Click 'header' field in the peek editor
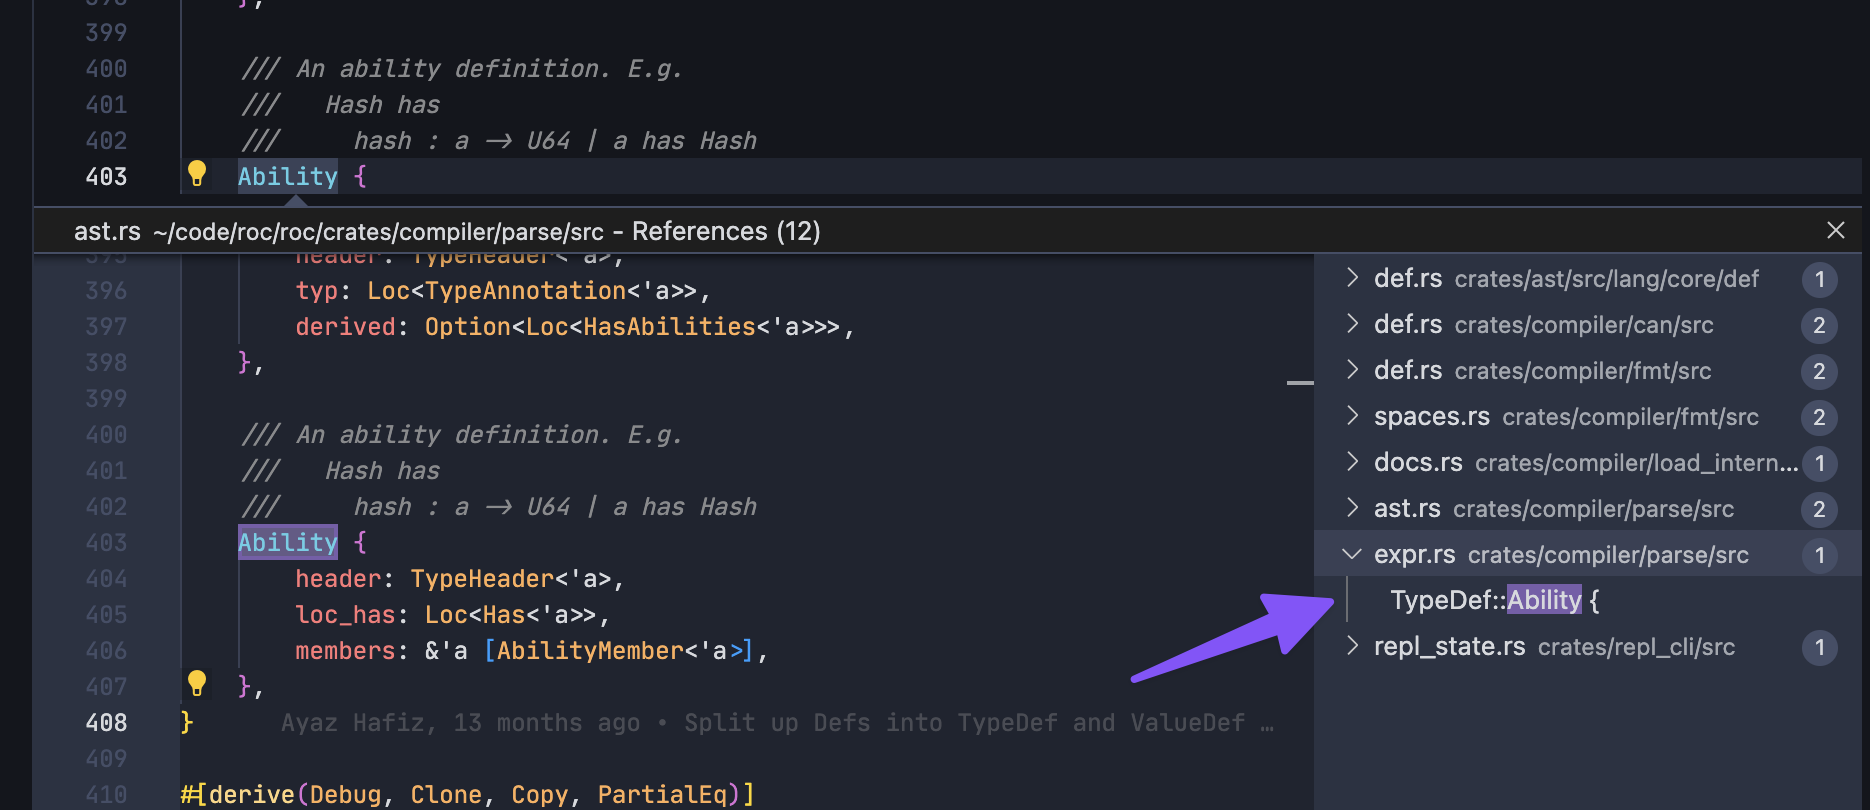This screenshot has width=1870, height=810. (x=338, y=578)
